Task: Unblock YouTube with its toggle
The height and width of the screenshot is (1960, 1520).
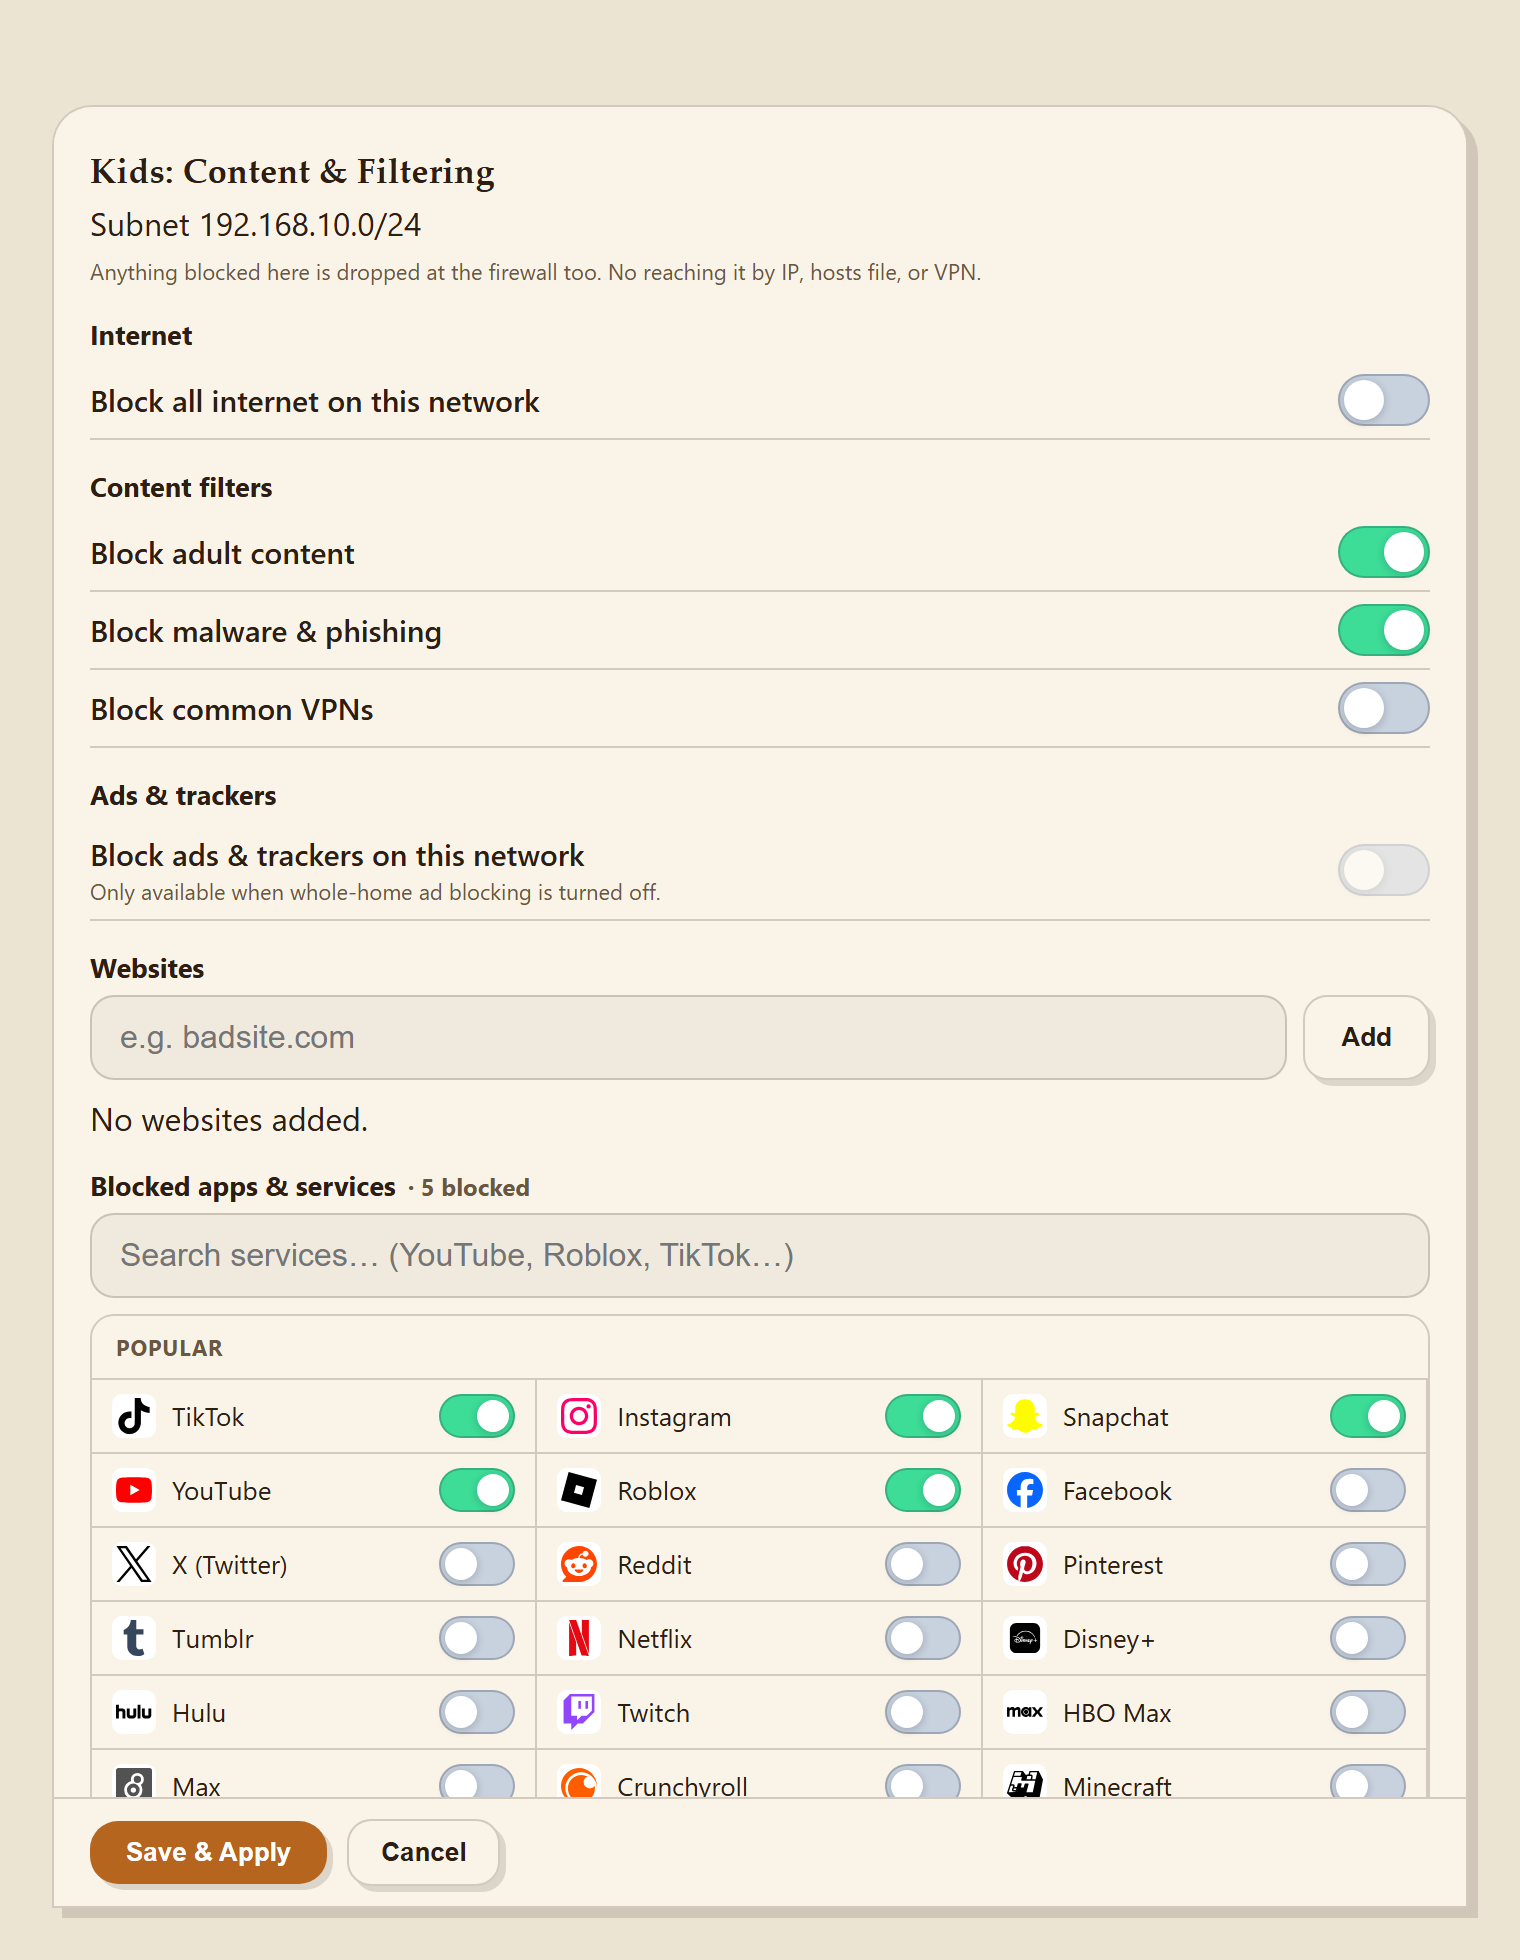Action: tap(477, 1490)
